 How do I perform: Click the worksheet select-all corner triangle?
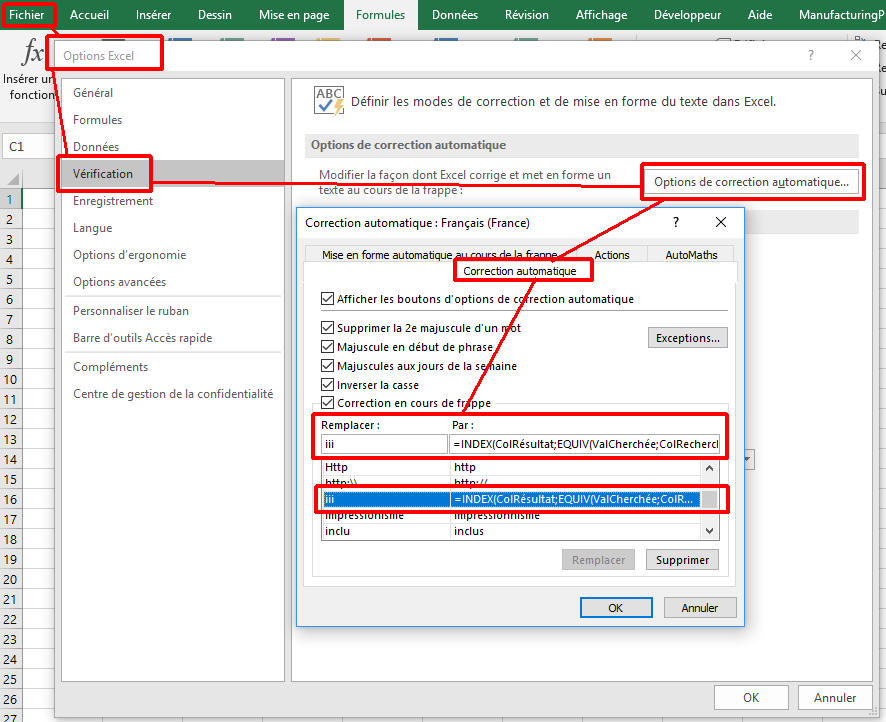pyautogui.click(x=12, y=179)
